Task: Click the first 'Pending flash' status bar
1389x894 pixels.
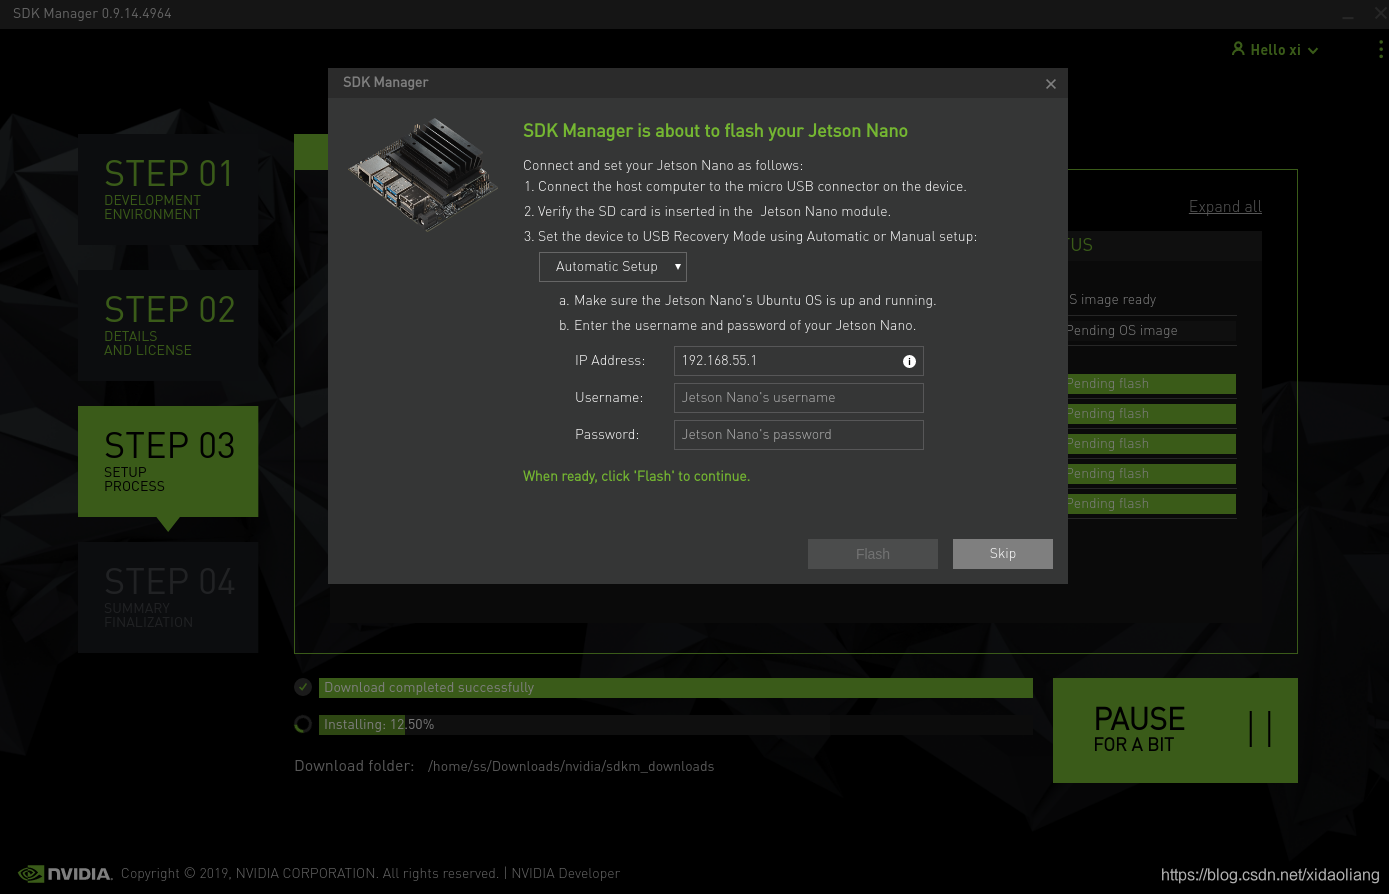Action: 1151,384
